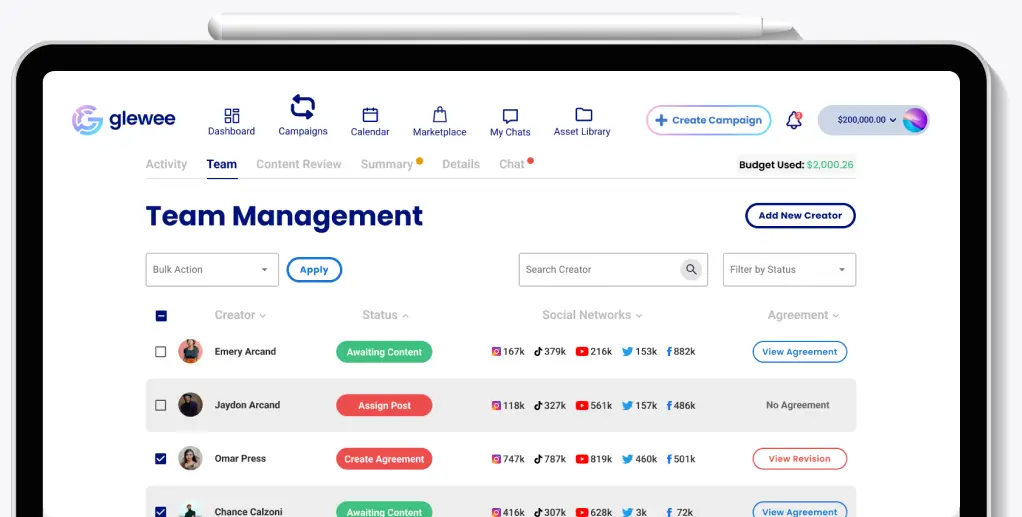Open the $200,000.00 account balance dropdown
This screenshot has height=517, width=1022.
click(866, 120)
